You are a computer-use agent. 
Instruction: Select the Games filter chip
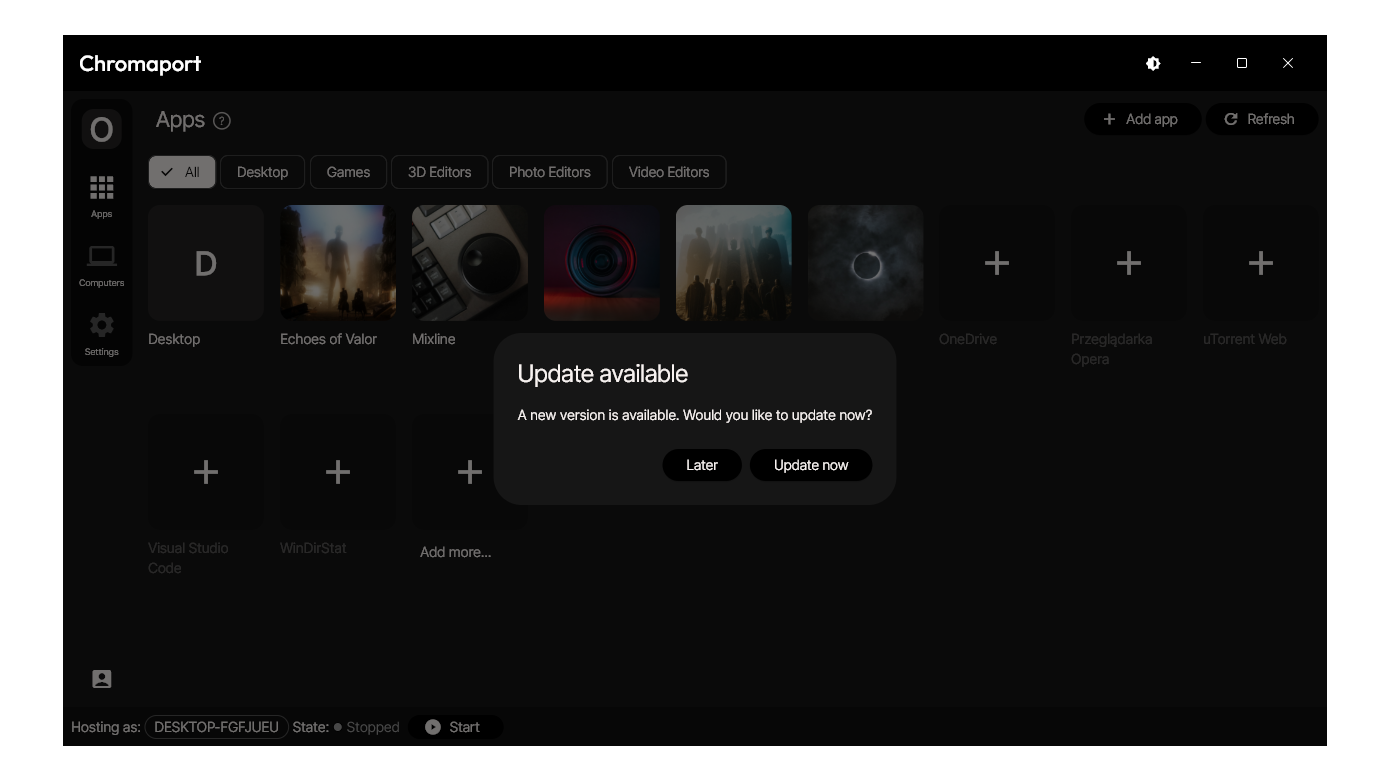coord(348,172)
